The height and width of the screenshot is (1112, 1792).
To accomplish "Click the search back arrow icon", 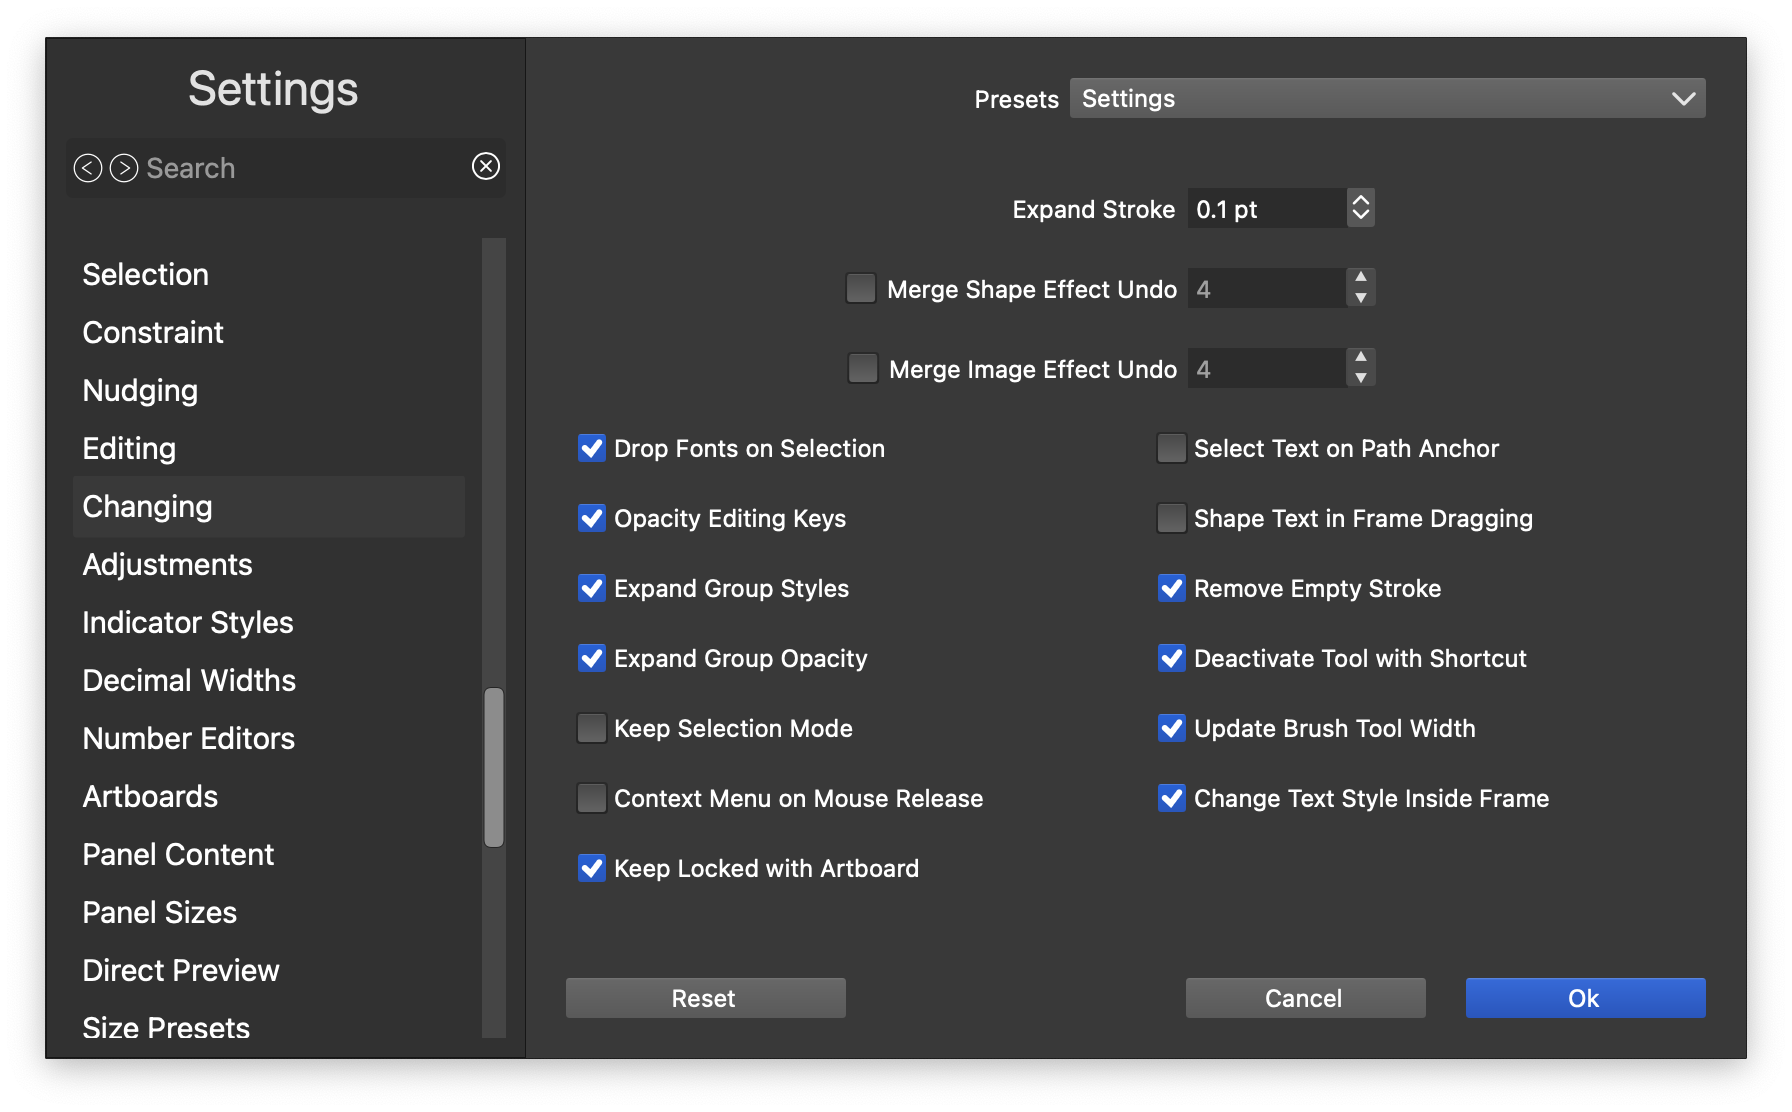I will pos(88,168).
